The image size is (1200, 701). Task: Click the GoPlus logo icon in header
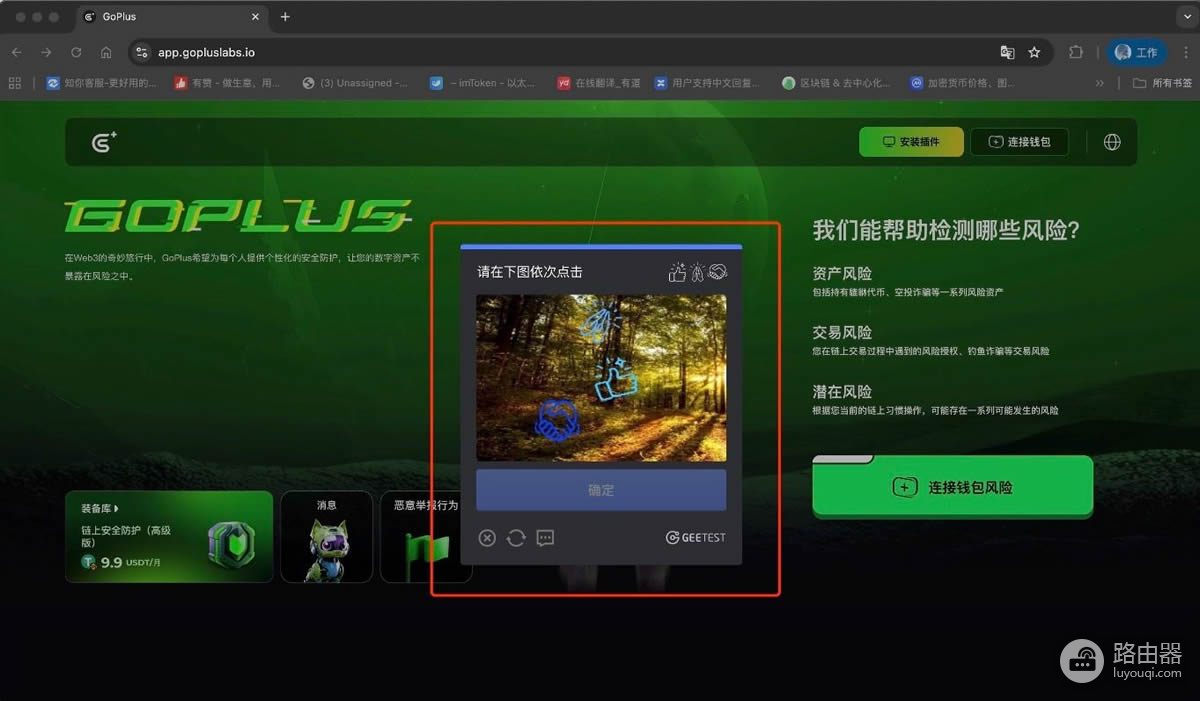(x=105, y=142)
